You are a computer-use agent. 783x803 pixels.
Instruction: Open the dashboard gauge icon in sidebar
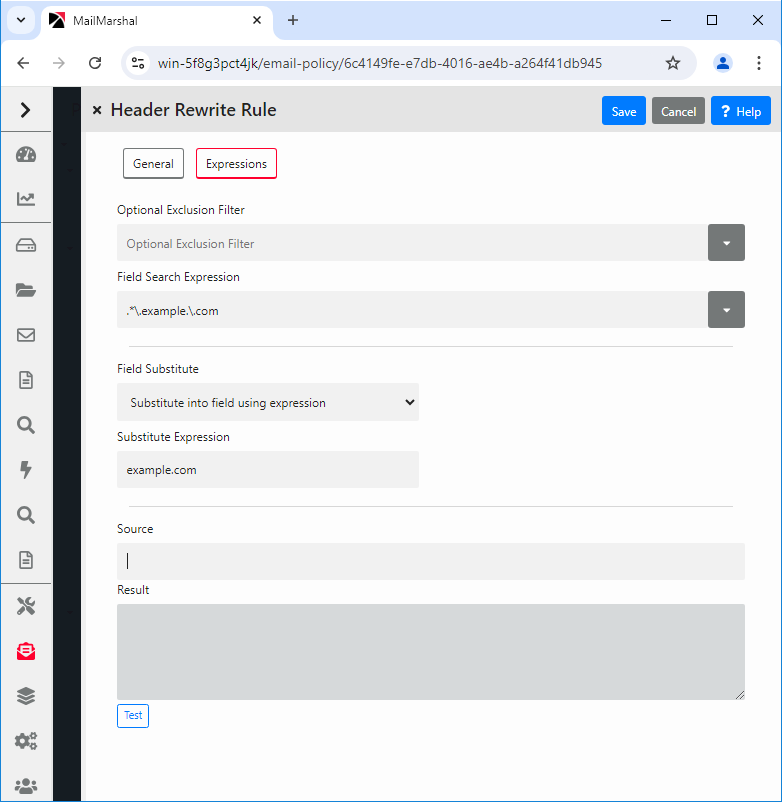tap(26, 154)
